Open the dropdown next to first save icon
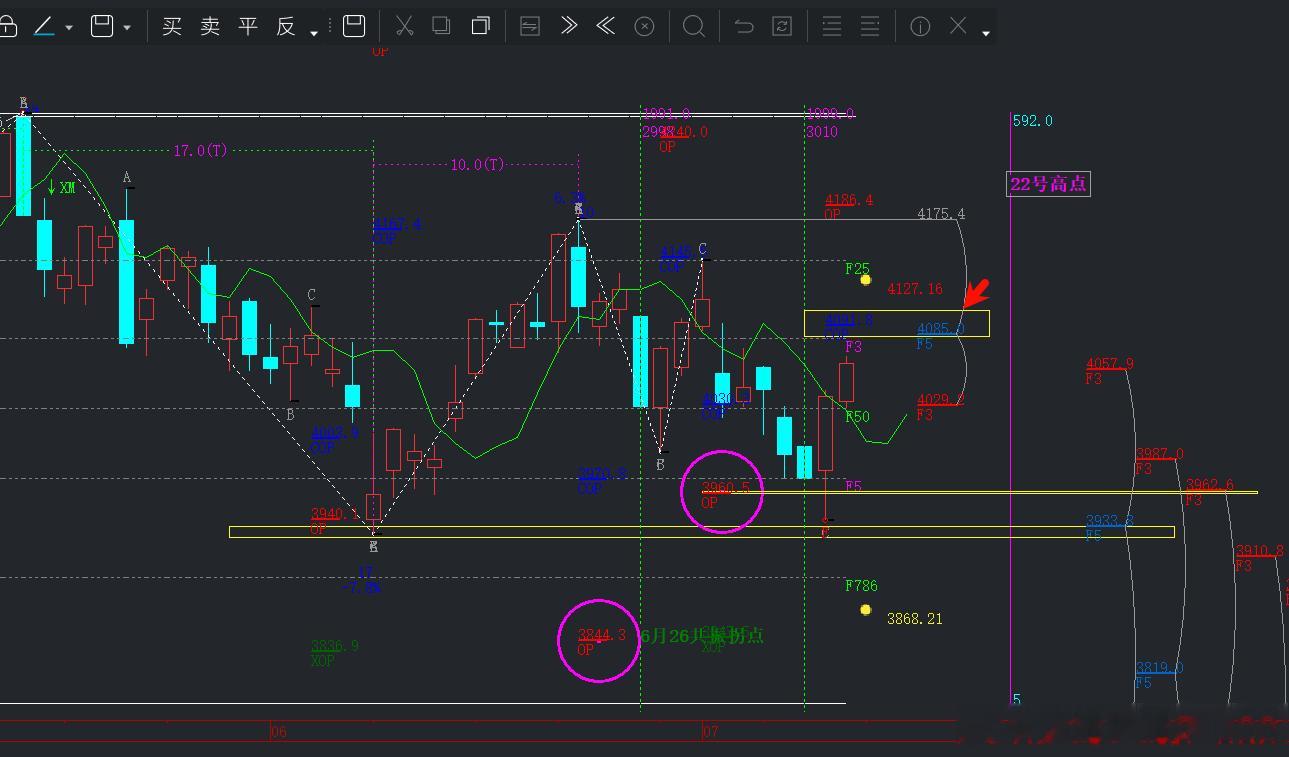This screenshot has width=1289, height=757. tap(127, 28)
